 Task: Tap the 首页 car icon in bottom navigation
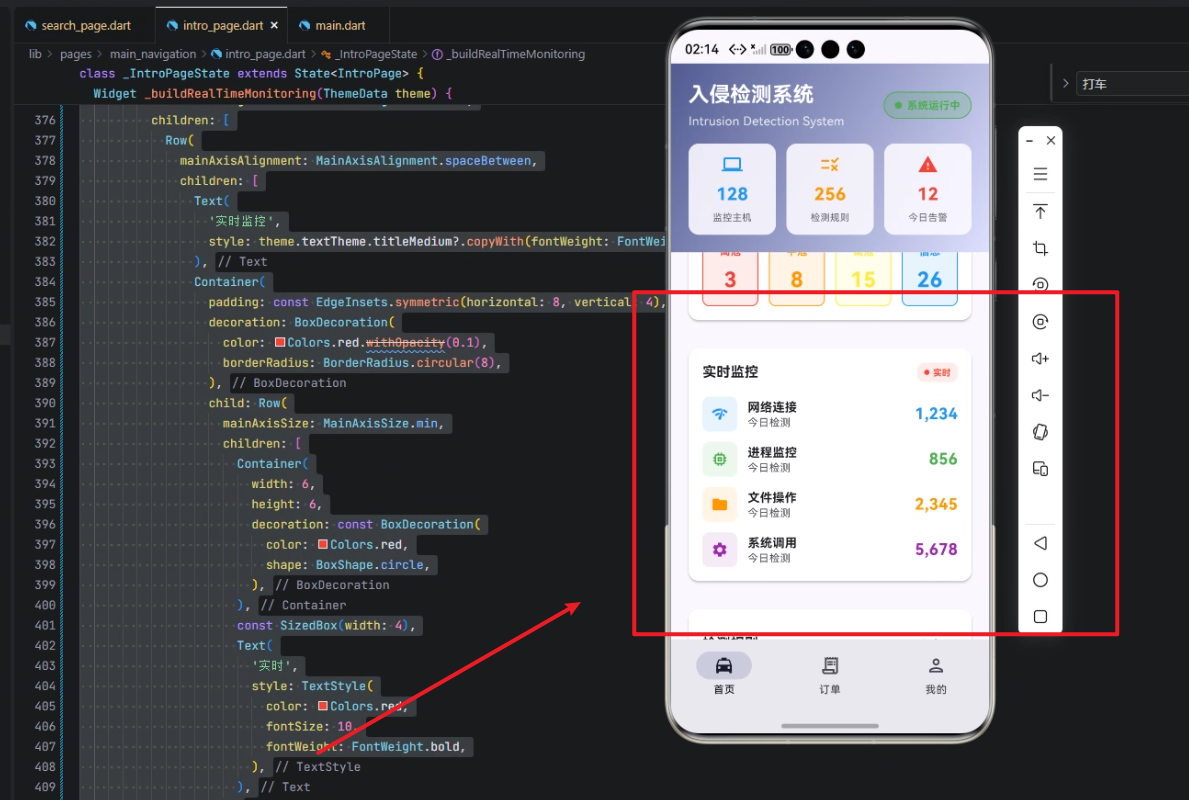coord(724,667)
